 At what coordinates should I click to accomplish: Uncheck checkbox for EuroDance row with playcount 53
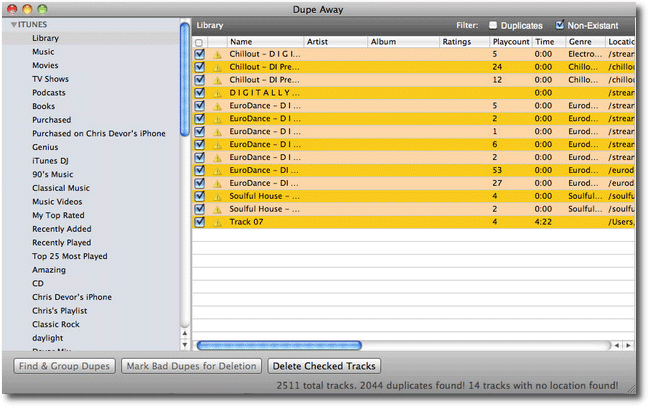point(200,170)
